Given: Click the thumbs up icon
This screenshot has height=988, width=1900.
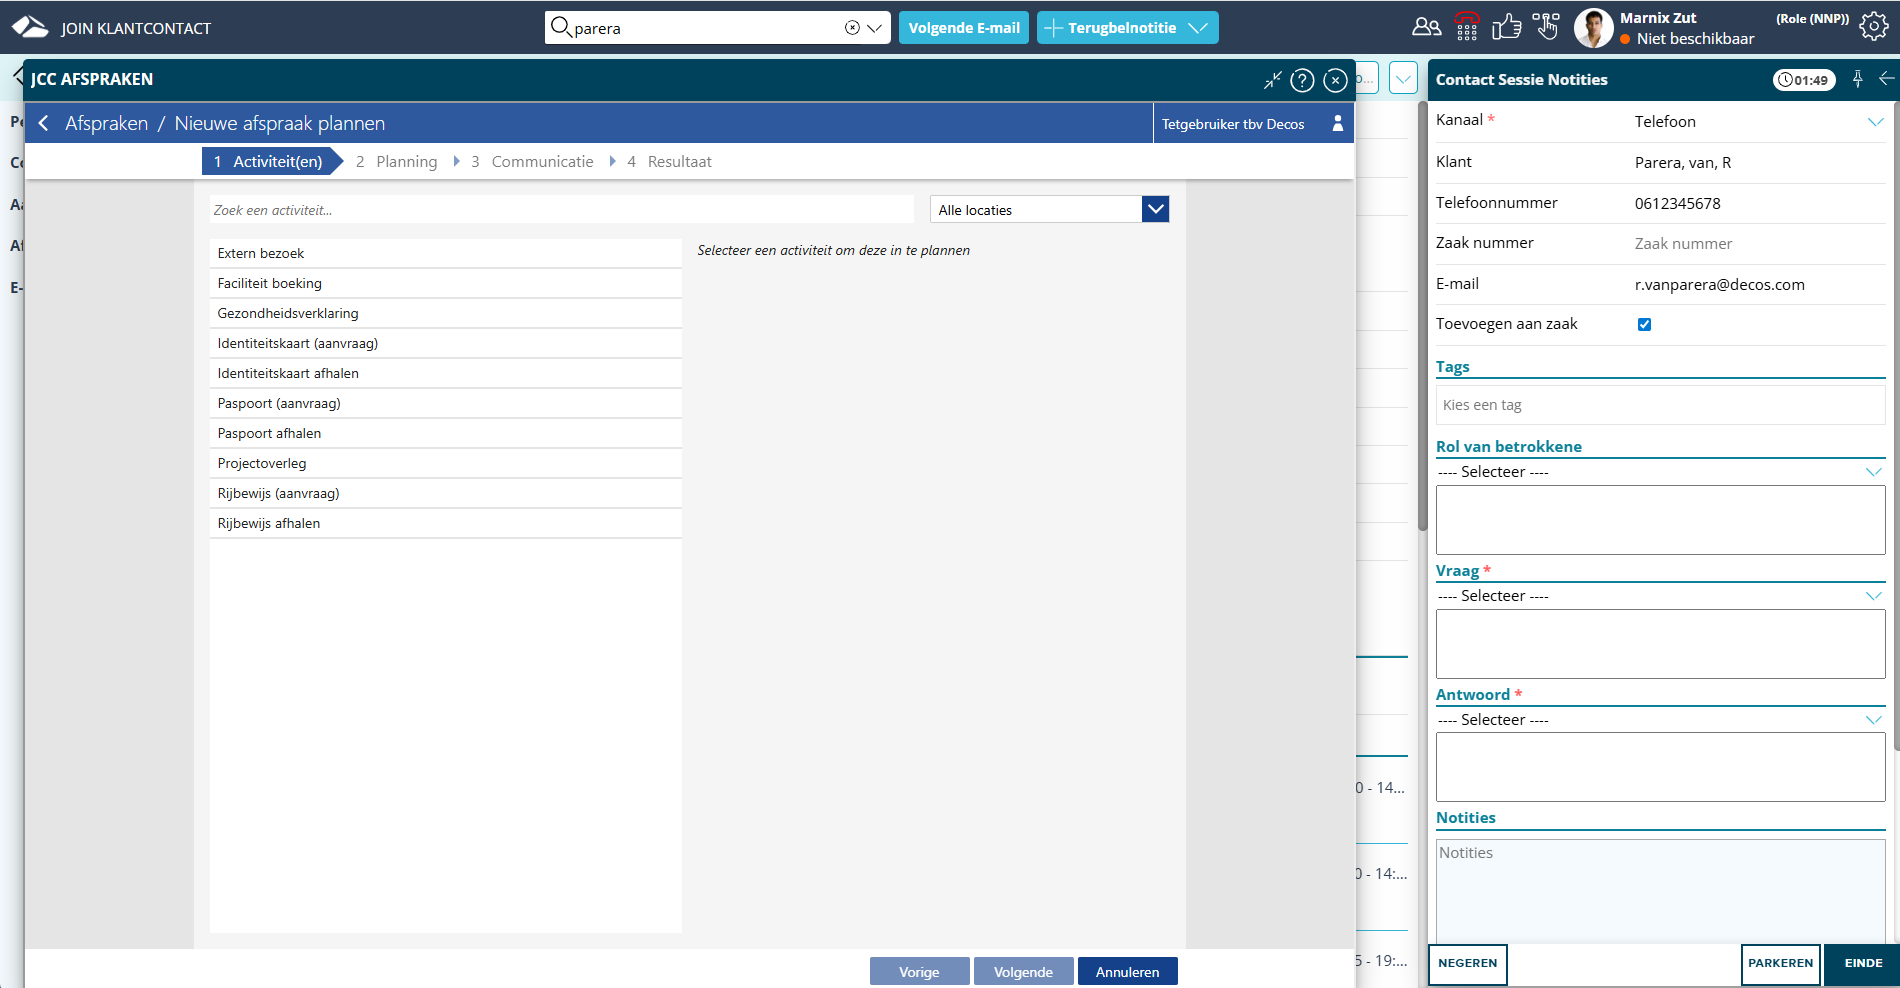Looking at the screenshot, I should point(1506,27).
